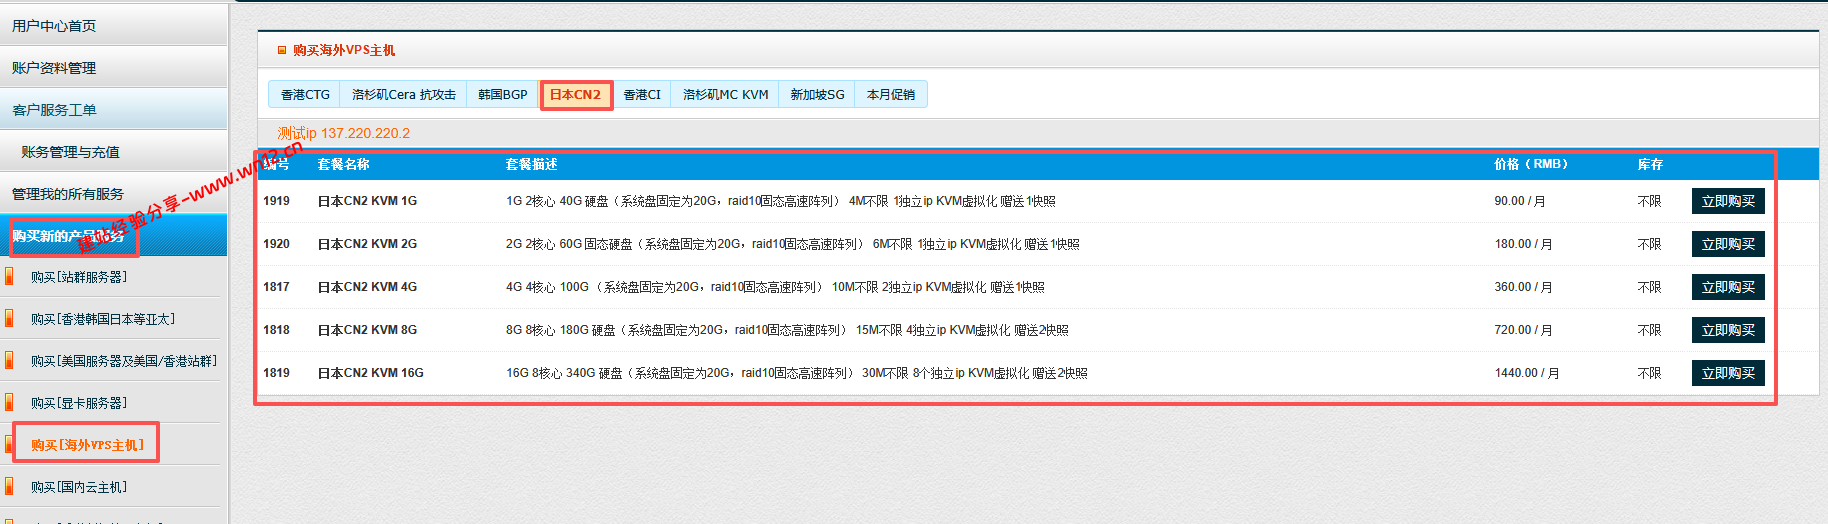This screenshot has width=1828, height=524.
Task: Click orange icon beside 购买[香港韩国日本等亚太]
Action: click(9, 319)
